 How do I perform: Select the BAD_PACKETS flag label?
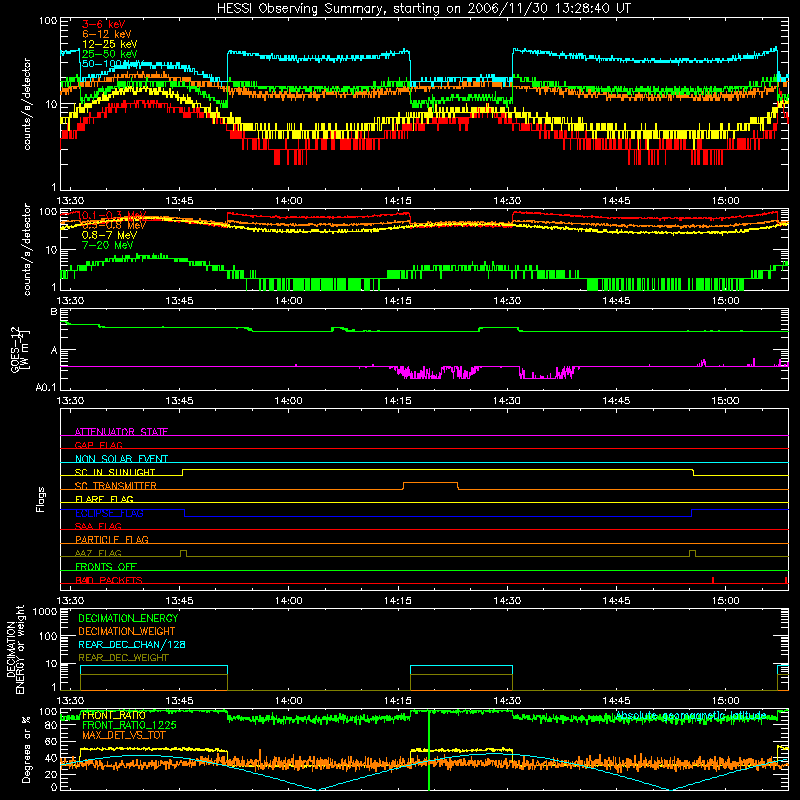coord(109,580)
